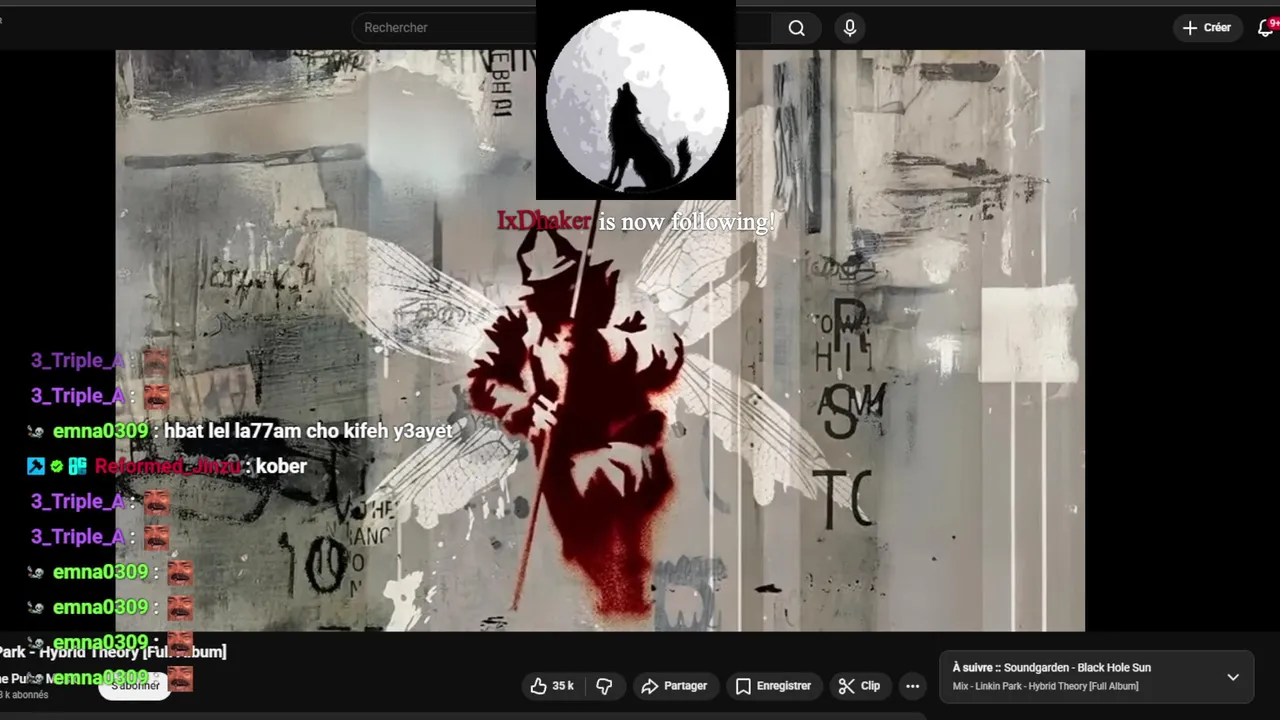Image resolution: width=1280 pixels, height=720 pixels.
Task: Click the Reformed_Jinzu username in chat
Action: [x=168, y=466]
